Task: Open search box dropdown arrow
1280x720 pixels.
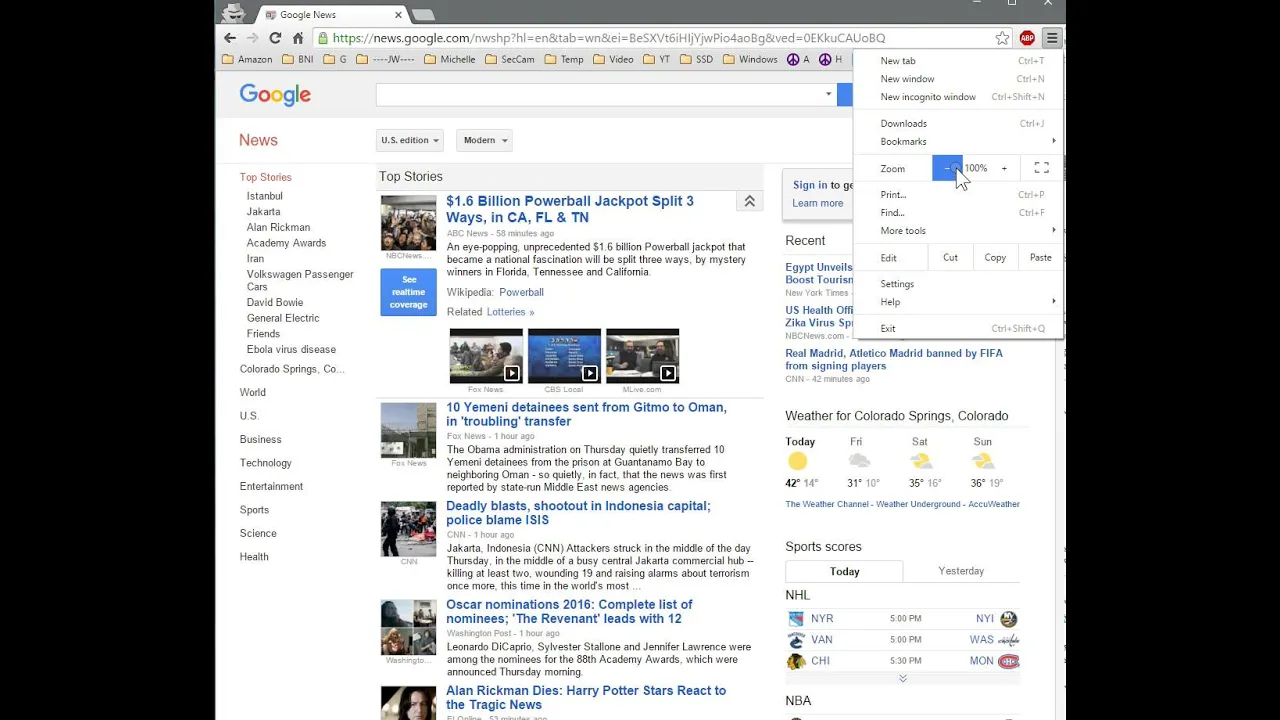Action: (828, 94)
